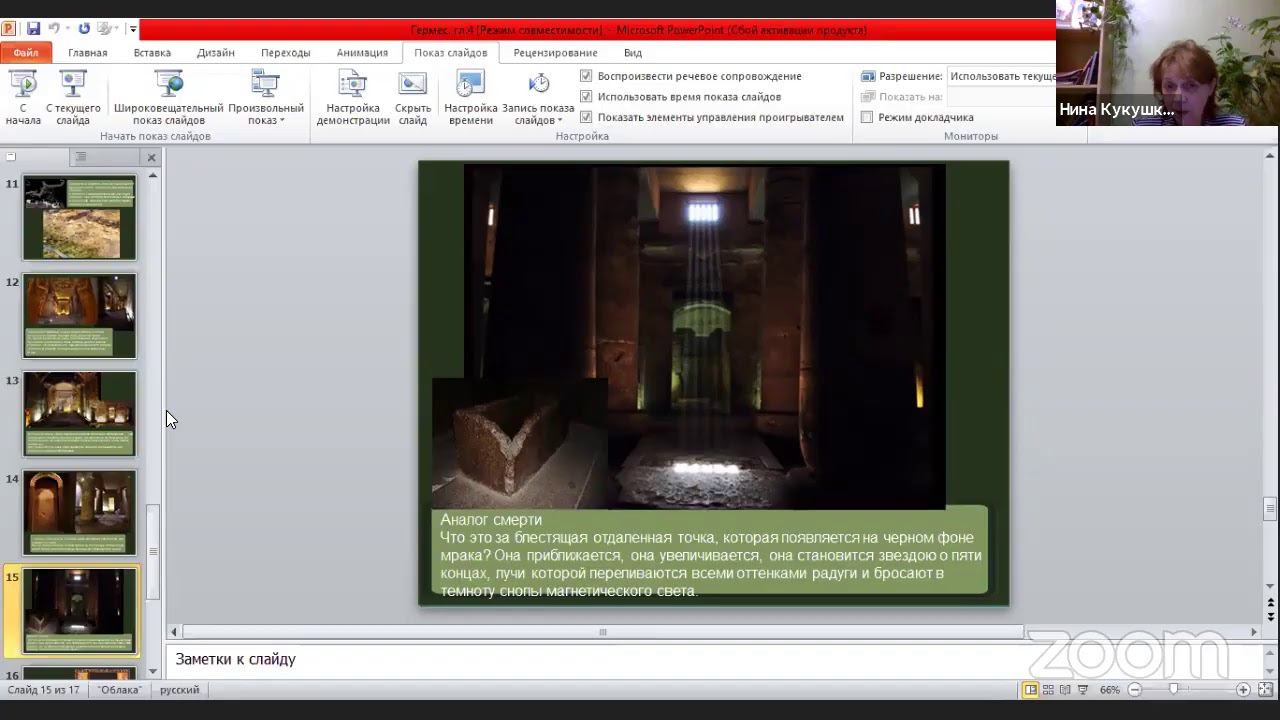Toggle play narrations checkbox

coord(586,76)
